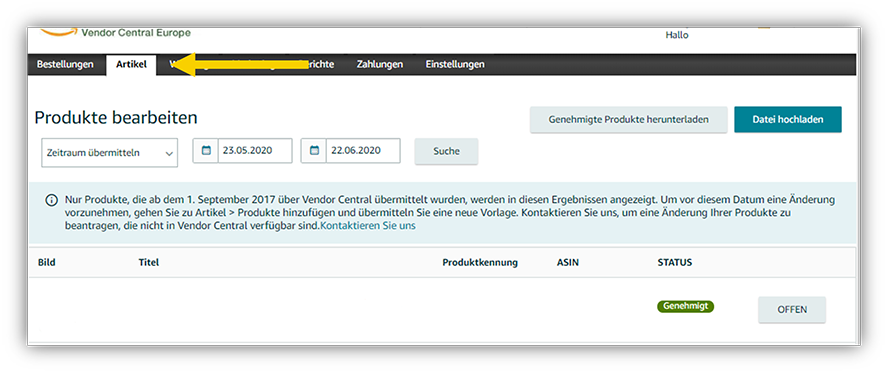888x373 pixels.
Task: Click the Datei hochladen button
Action: (788, 119)
